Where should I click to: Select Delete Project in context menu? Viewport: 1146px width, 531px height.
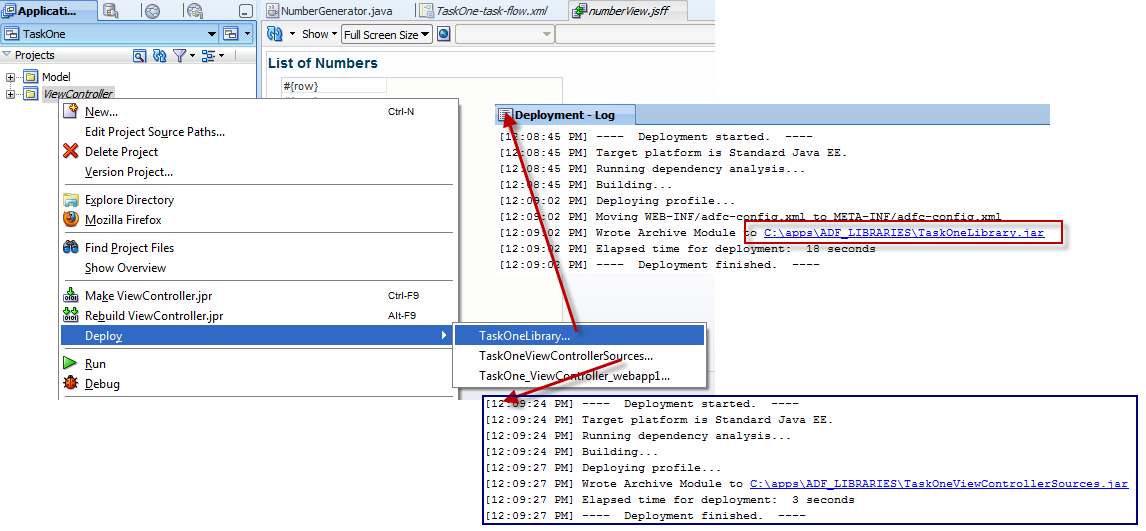pos(121,152)
